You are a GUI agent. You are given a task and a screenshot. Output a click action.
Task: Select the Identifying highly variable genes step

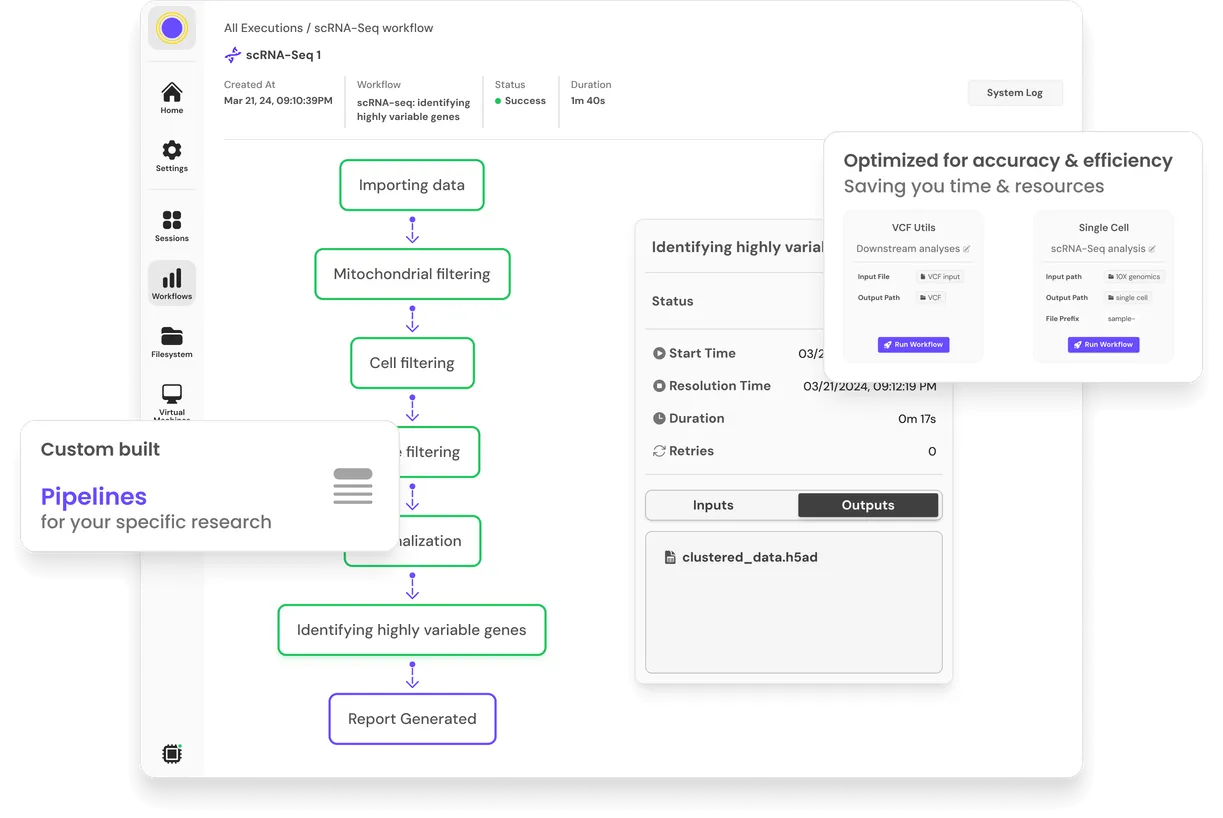(x=412, y=630)
